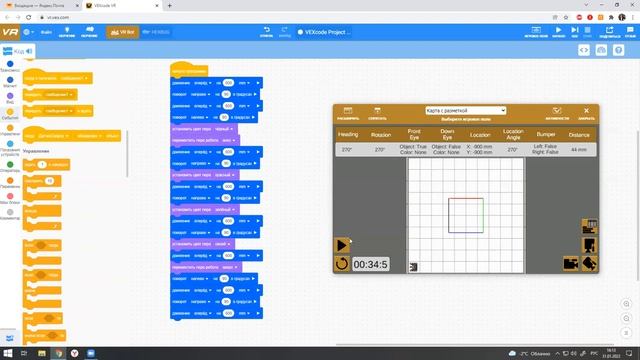Hide the playground window with Спрятать
Image resolution: width=640 pixels, height=360 pixels.
coord(377,113)
